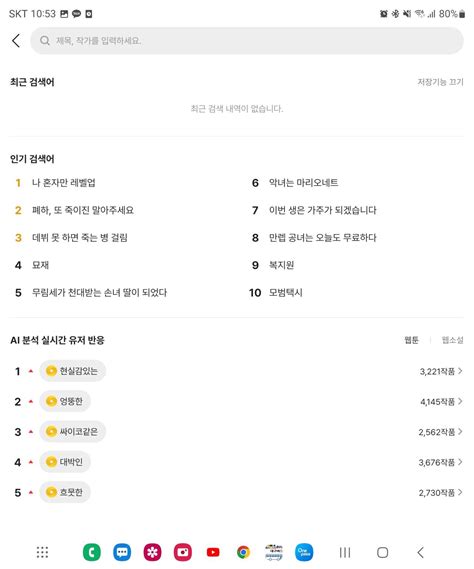Open the red camera app icon
This screenshot has height=569, width=474.
tap(183, 552)
